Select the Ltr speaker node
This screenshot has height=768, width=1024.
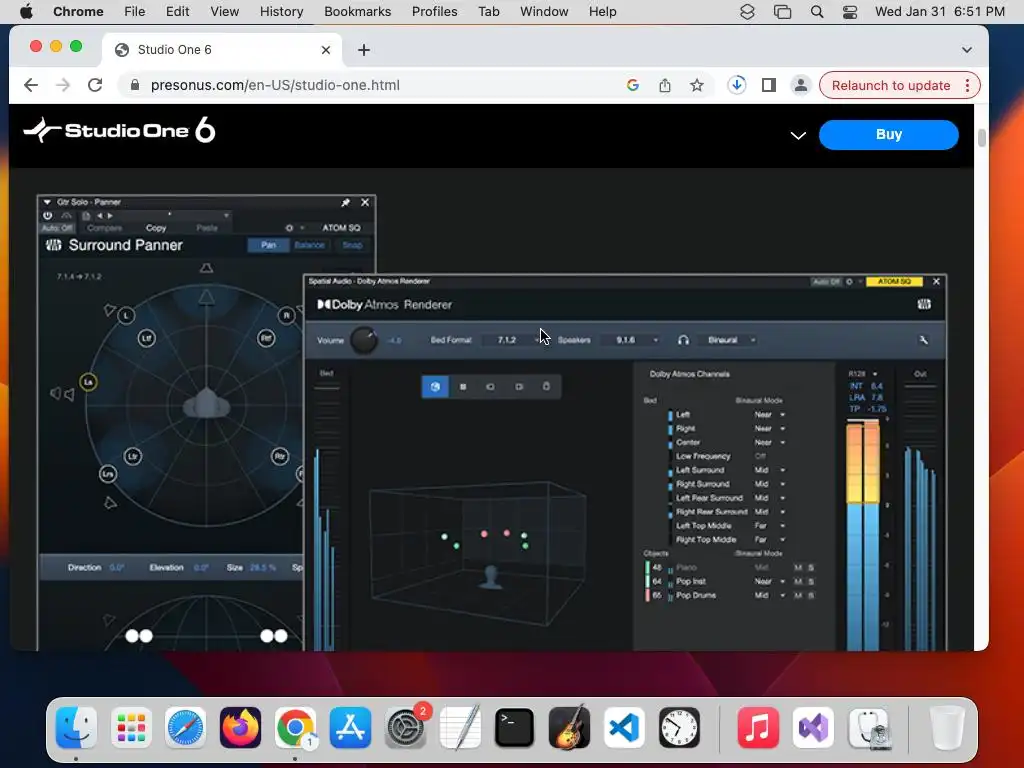coord(133,456)
